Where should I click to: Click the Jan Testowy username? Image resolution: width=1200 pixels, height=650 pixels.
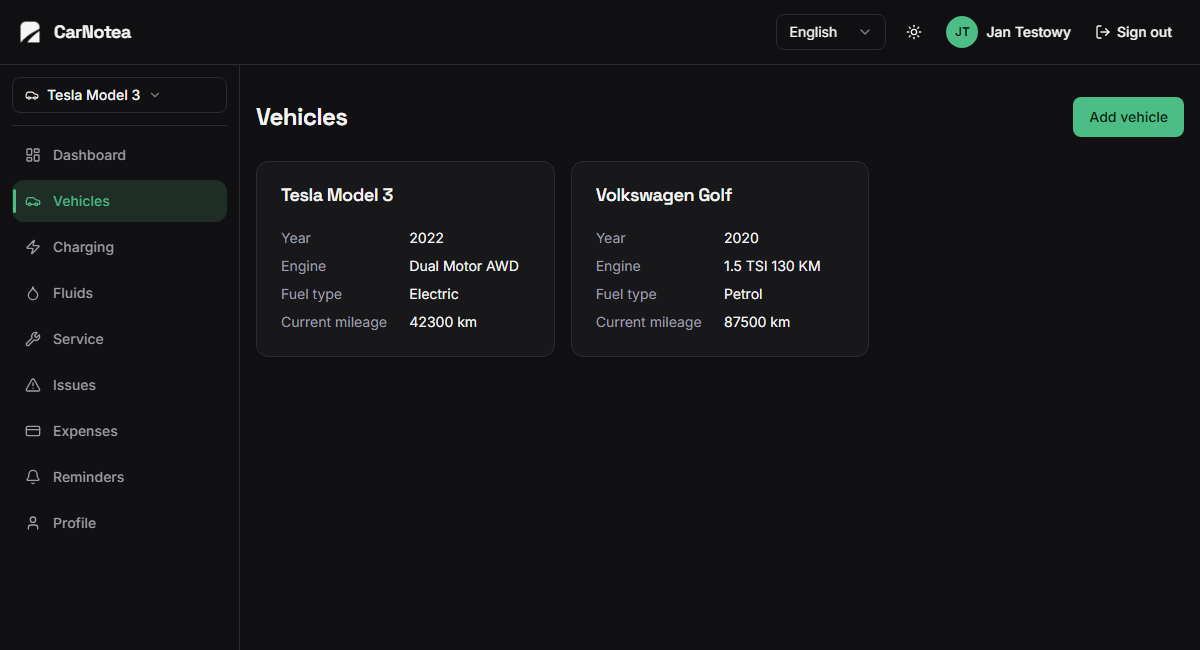(1028, 32)
